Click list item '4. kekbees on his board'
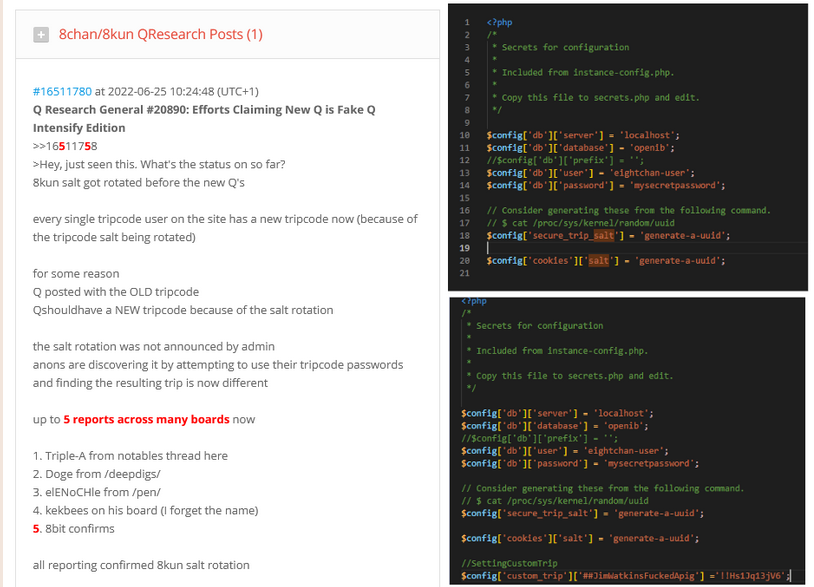 (145, 510)
